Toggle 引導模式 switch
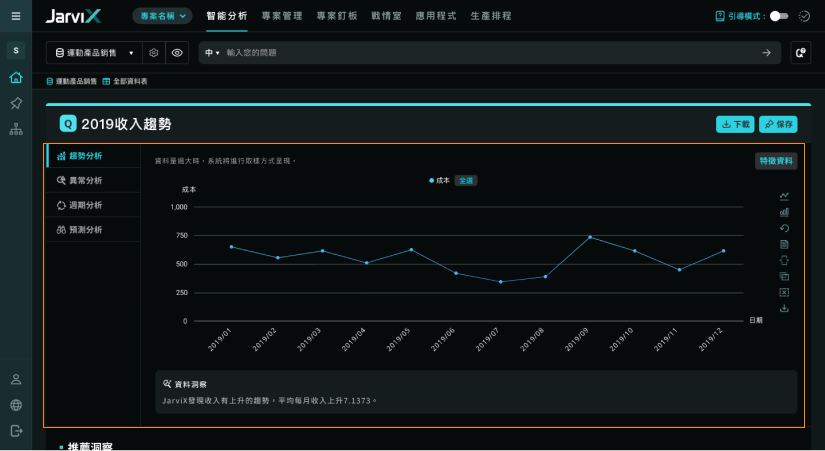825x451 pixels. [x=779, y=16]
